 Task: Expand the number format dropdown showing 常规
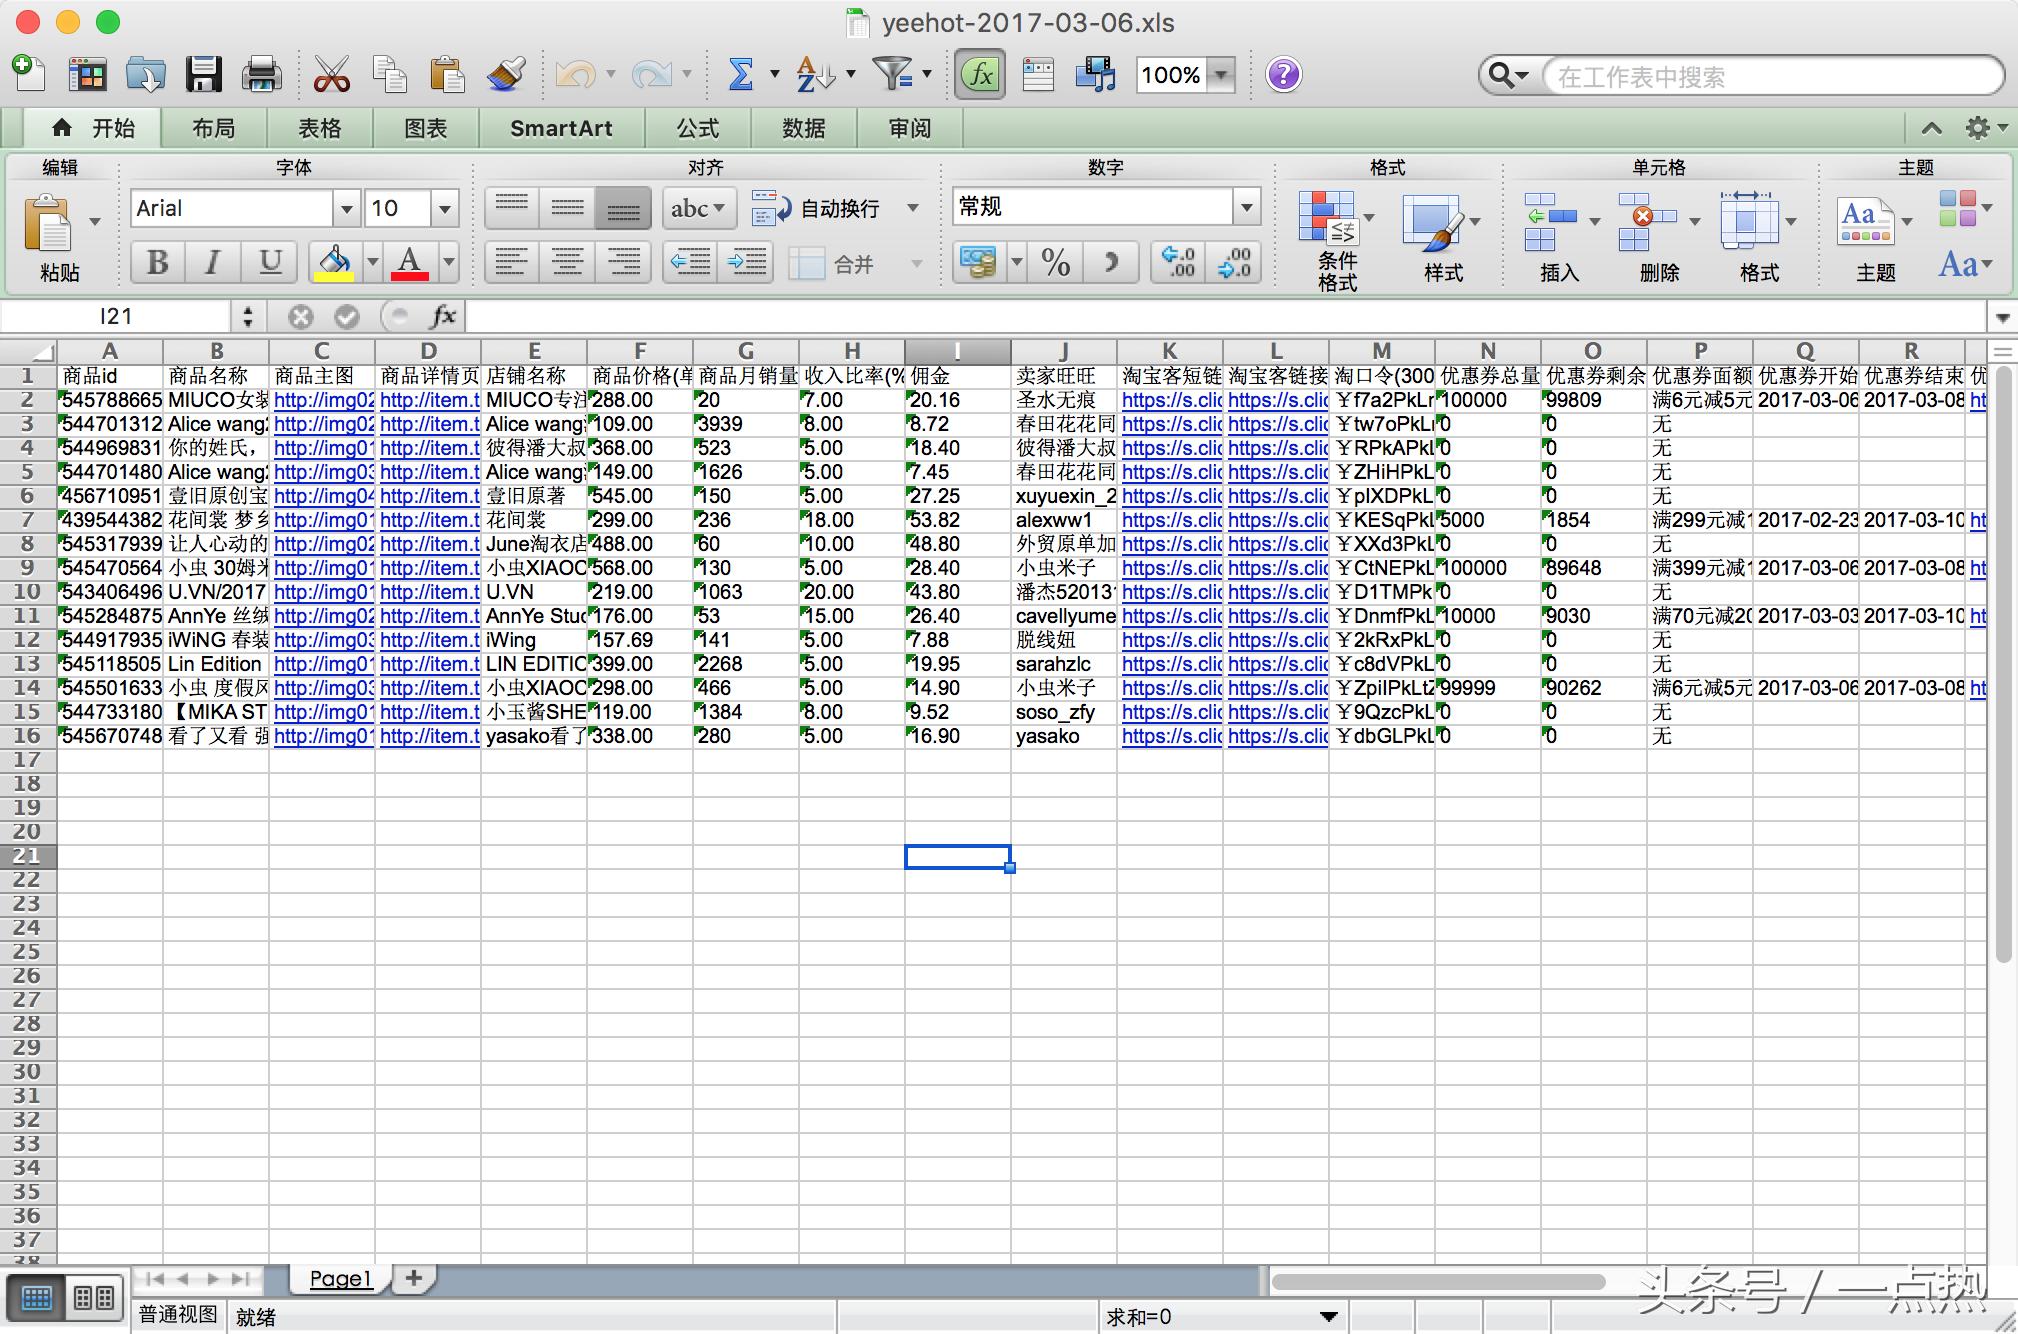click(x=1246, y=207)
